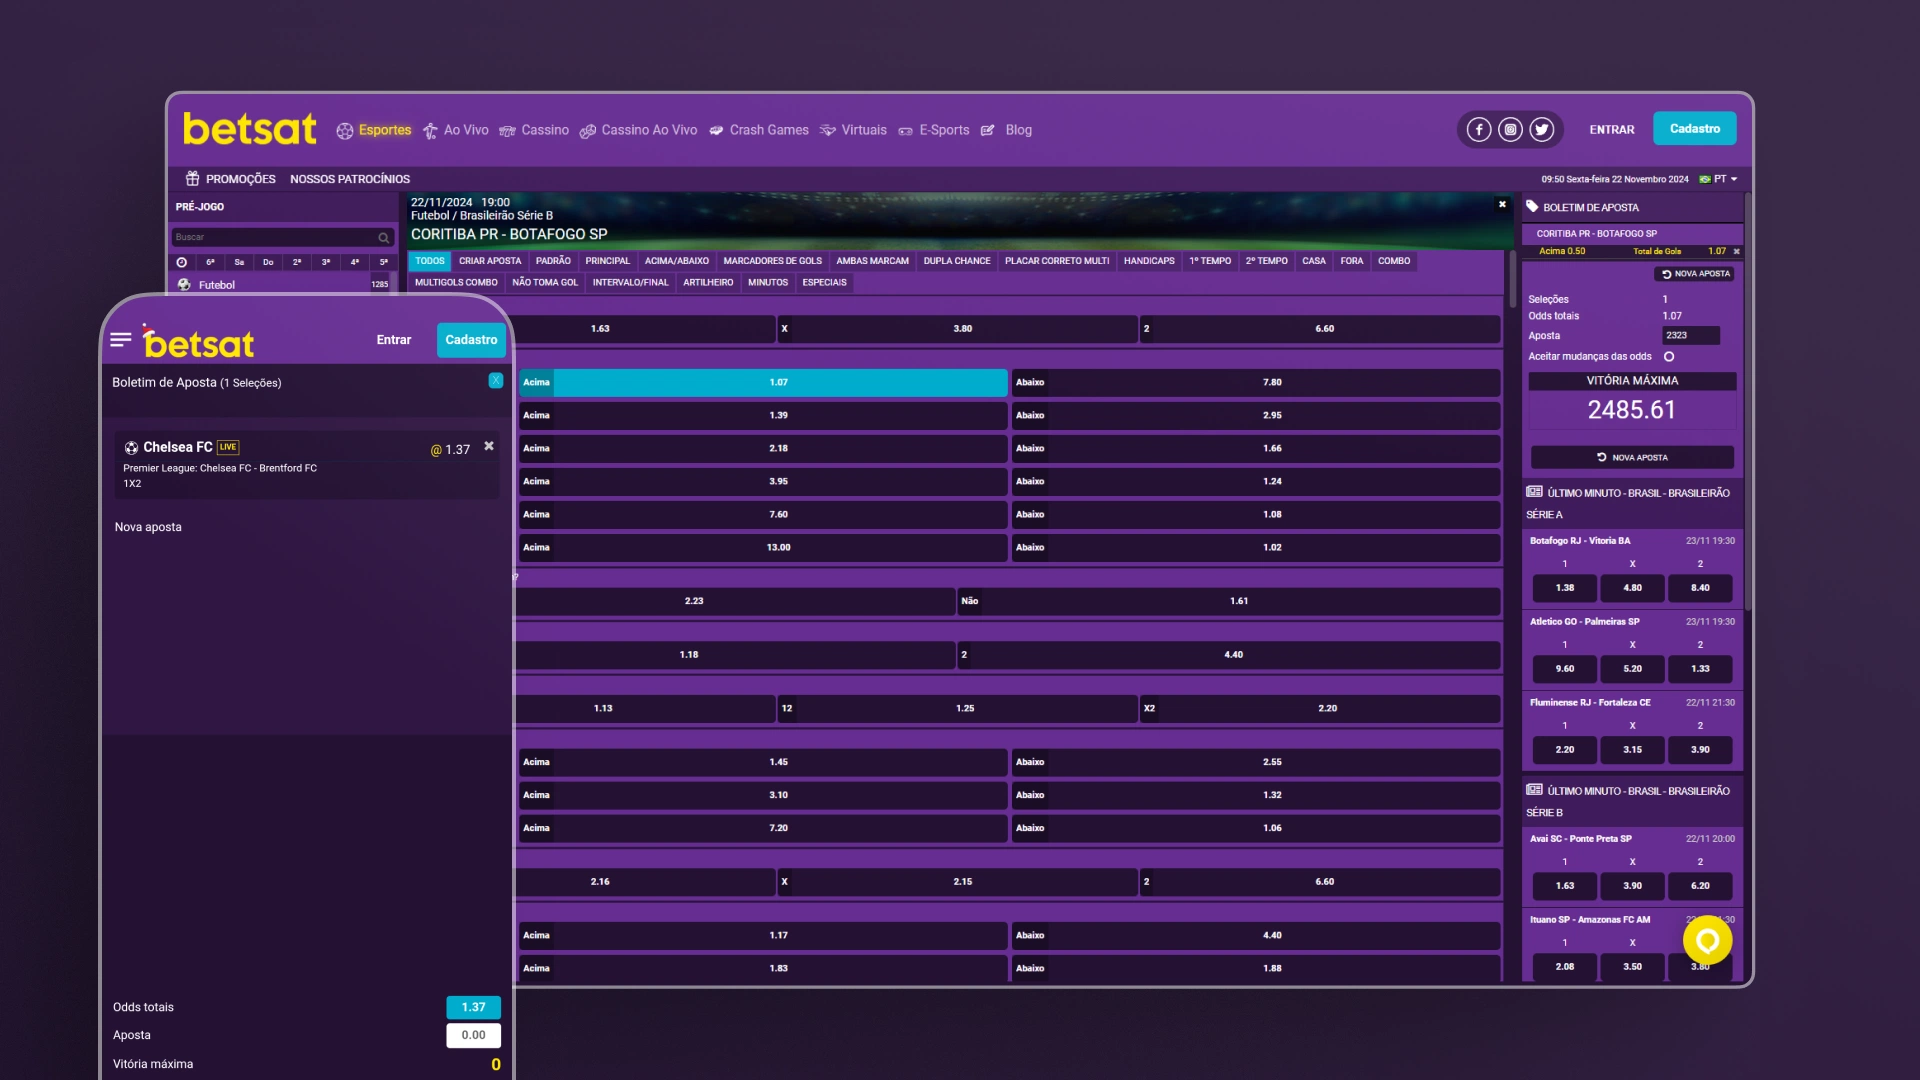This screenshot has height=1080, width=1920.
Task: Select the Abaixo 1.66 odds
Action: coord(1256,448)
